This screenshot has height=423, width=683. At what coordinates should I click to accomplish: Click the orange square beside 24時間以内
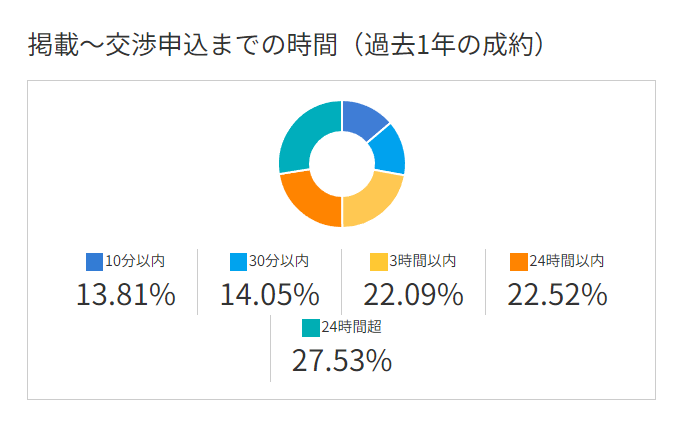(518, 261)
